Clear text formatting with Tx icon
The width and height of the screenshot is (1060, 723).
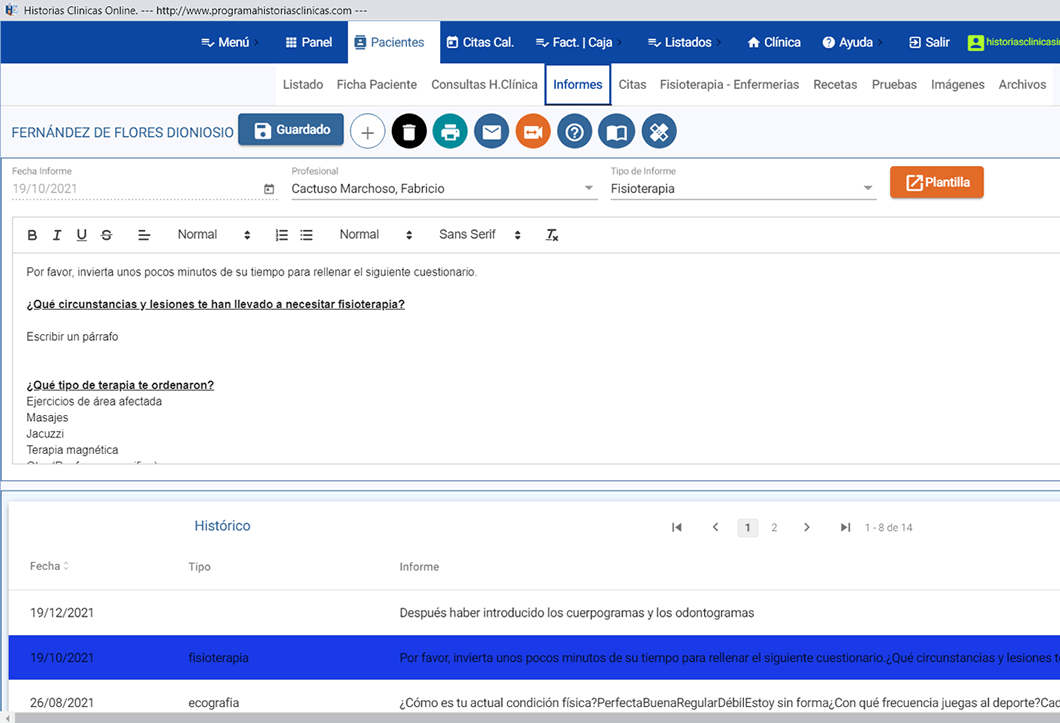pyautogui.click(x=552, y=235)
